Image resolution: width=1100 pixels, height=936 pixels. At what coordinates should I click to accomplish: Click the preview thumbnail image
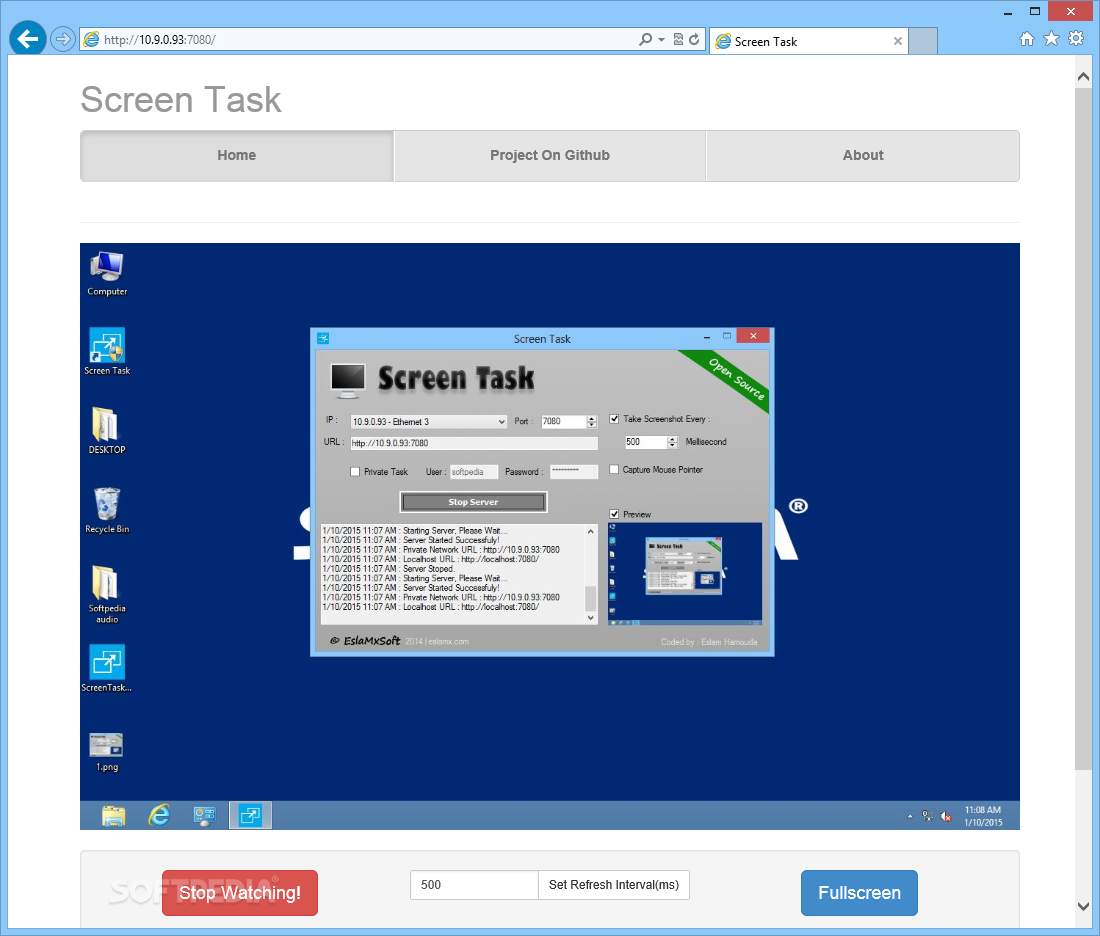pos(685,573)
